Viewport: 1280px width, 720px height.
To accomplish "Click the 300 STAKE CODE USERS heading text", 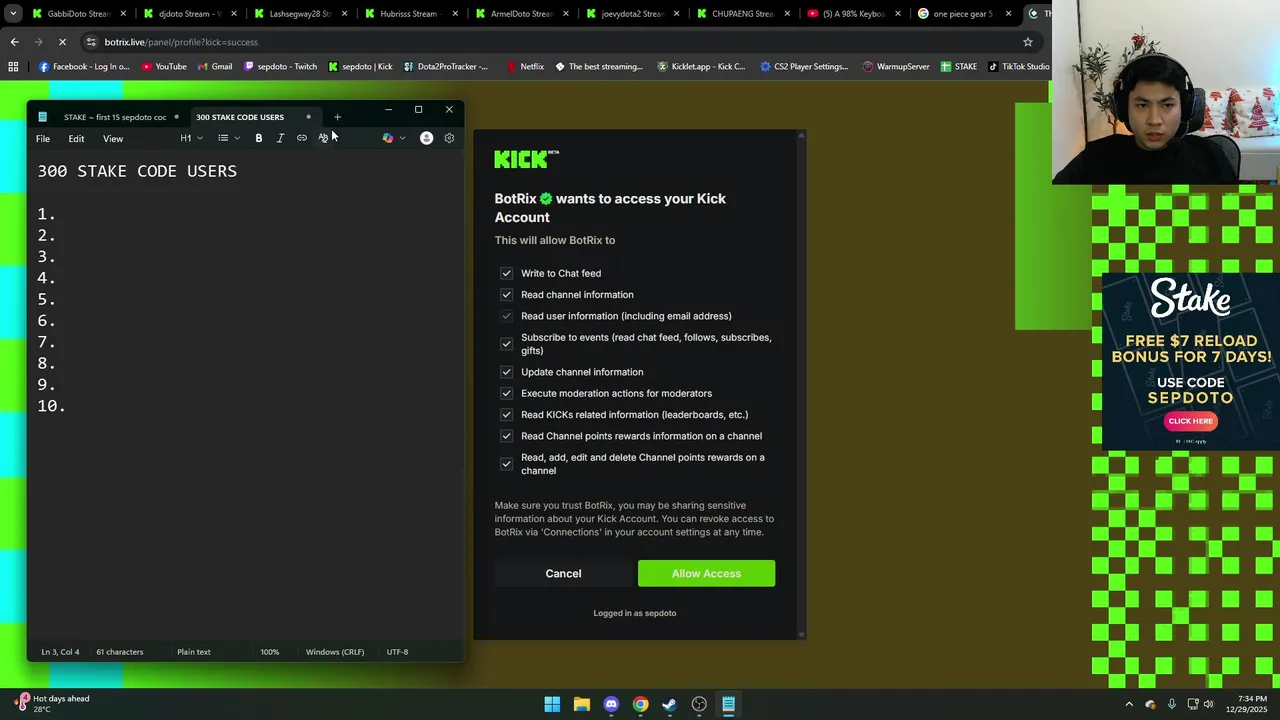I will tap(137, 171).
